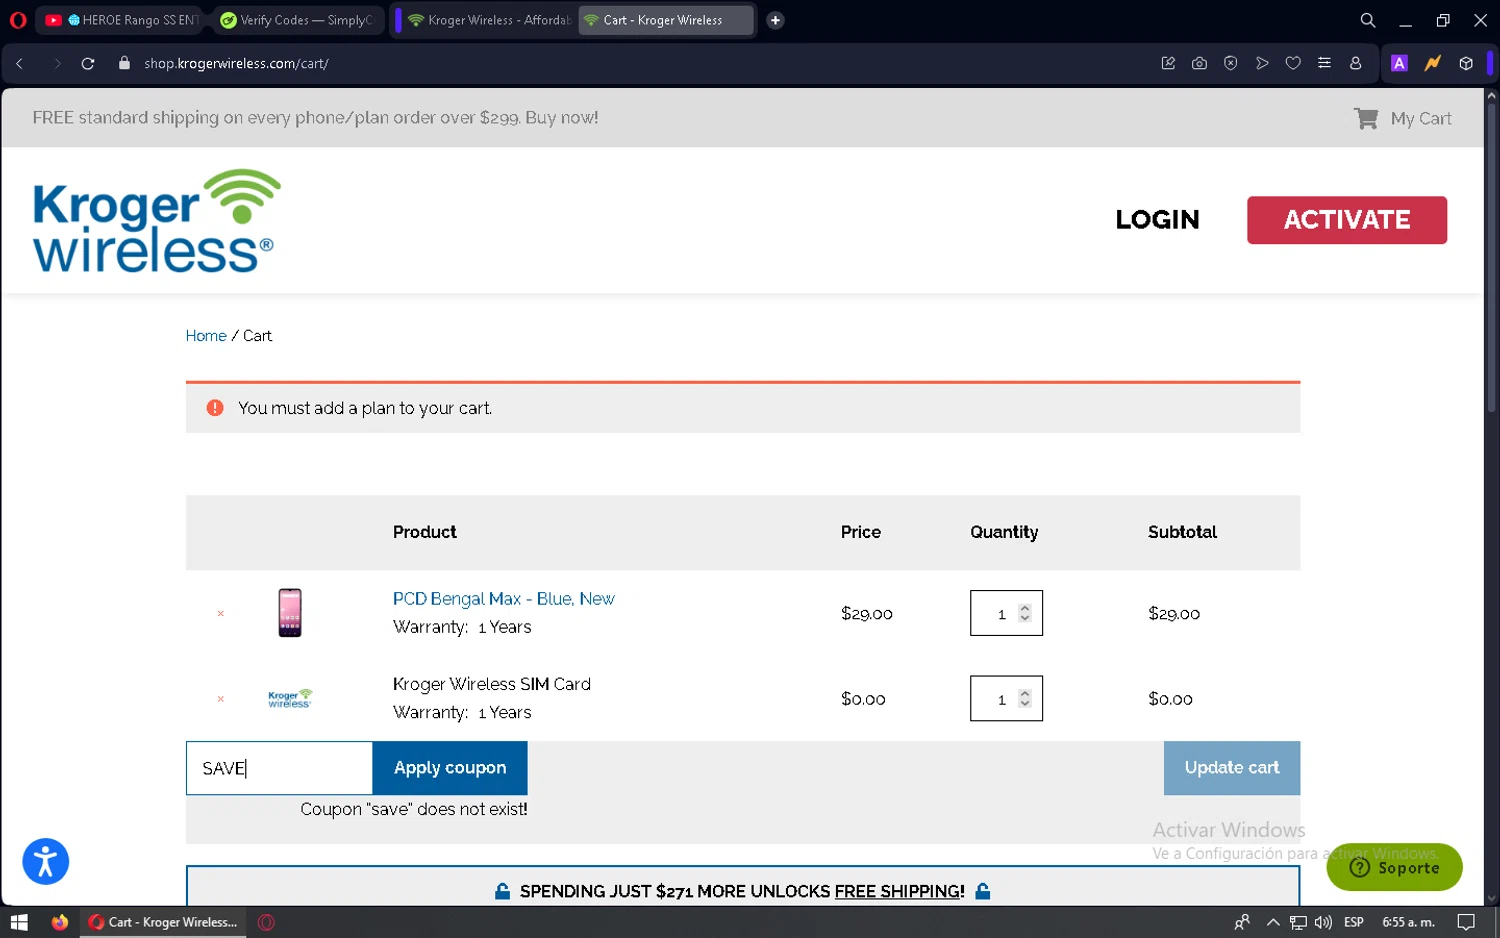Click the Update cart button
Viewport: 1500px width, 938px height.
click(x=1232, y=768)
